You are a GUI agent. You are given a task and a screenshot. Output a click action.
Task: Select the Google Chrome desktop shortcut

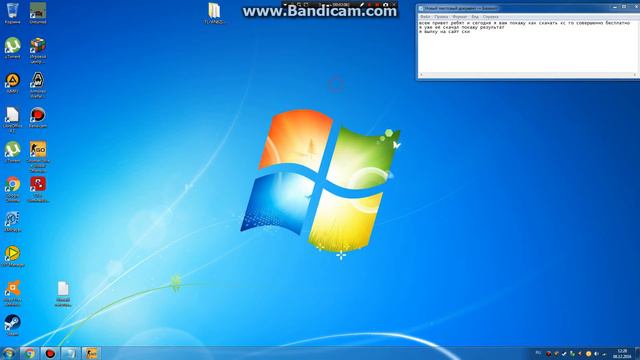[x=12, y=189]
